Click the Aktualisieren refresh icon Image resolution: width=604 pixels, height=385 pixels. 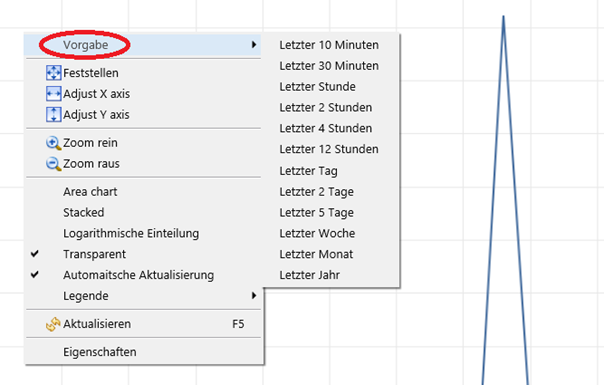point(53,324)
